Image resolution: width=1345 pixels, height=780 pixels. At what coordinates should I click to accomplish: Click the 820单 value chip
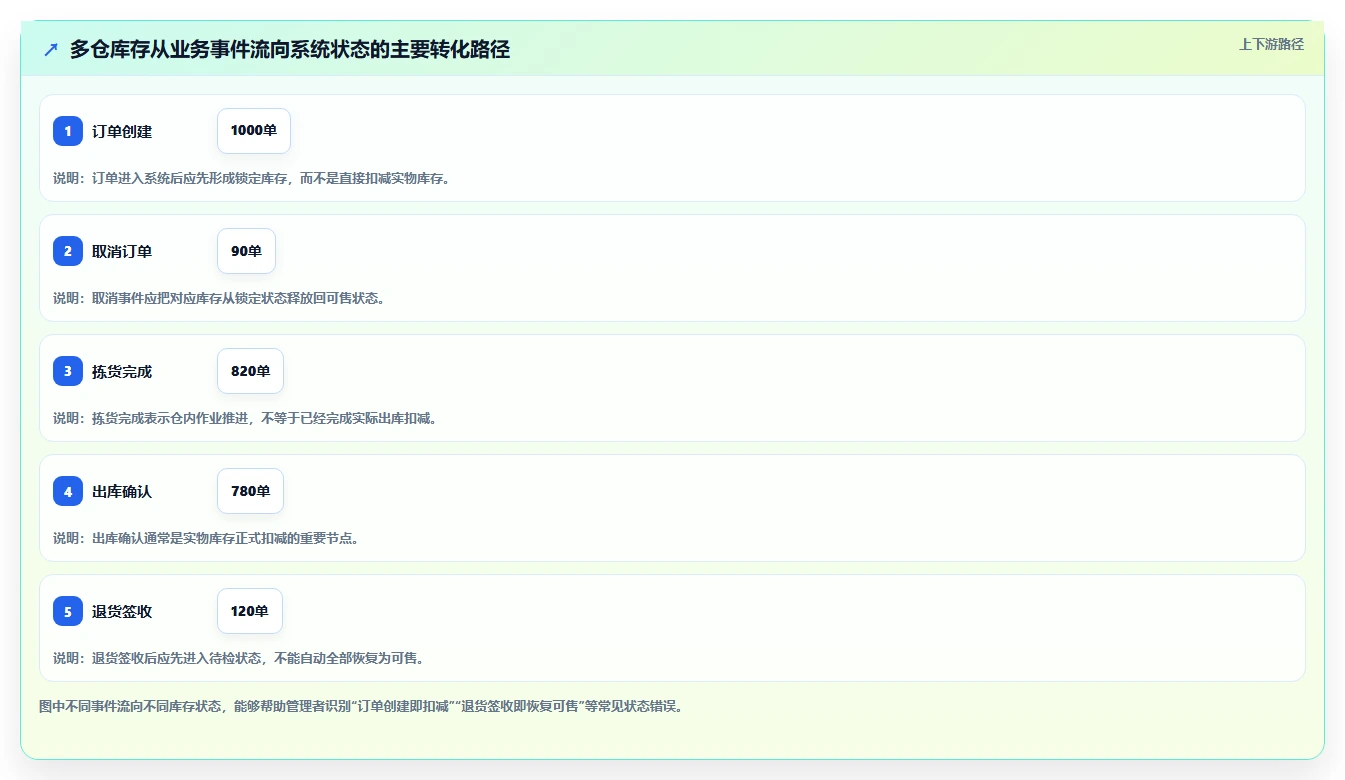[x=250, y=371]
